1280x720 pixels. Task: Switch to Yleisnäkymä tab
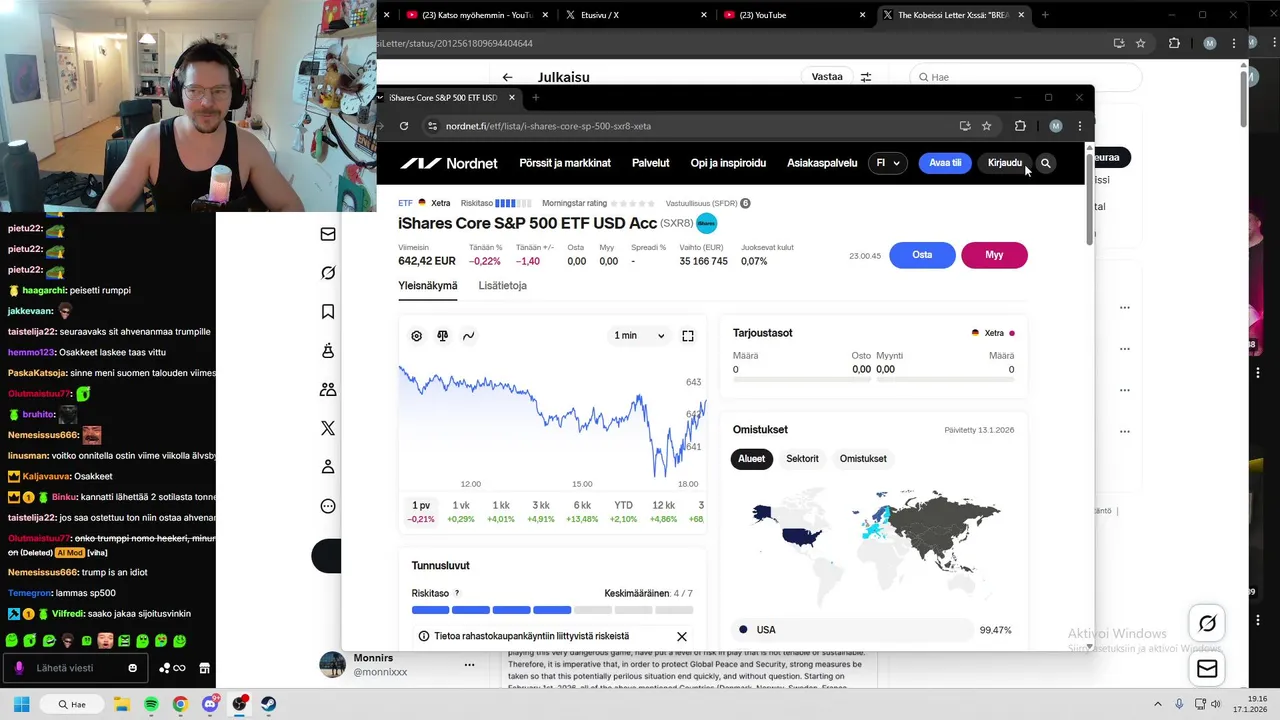point(427,286)
